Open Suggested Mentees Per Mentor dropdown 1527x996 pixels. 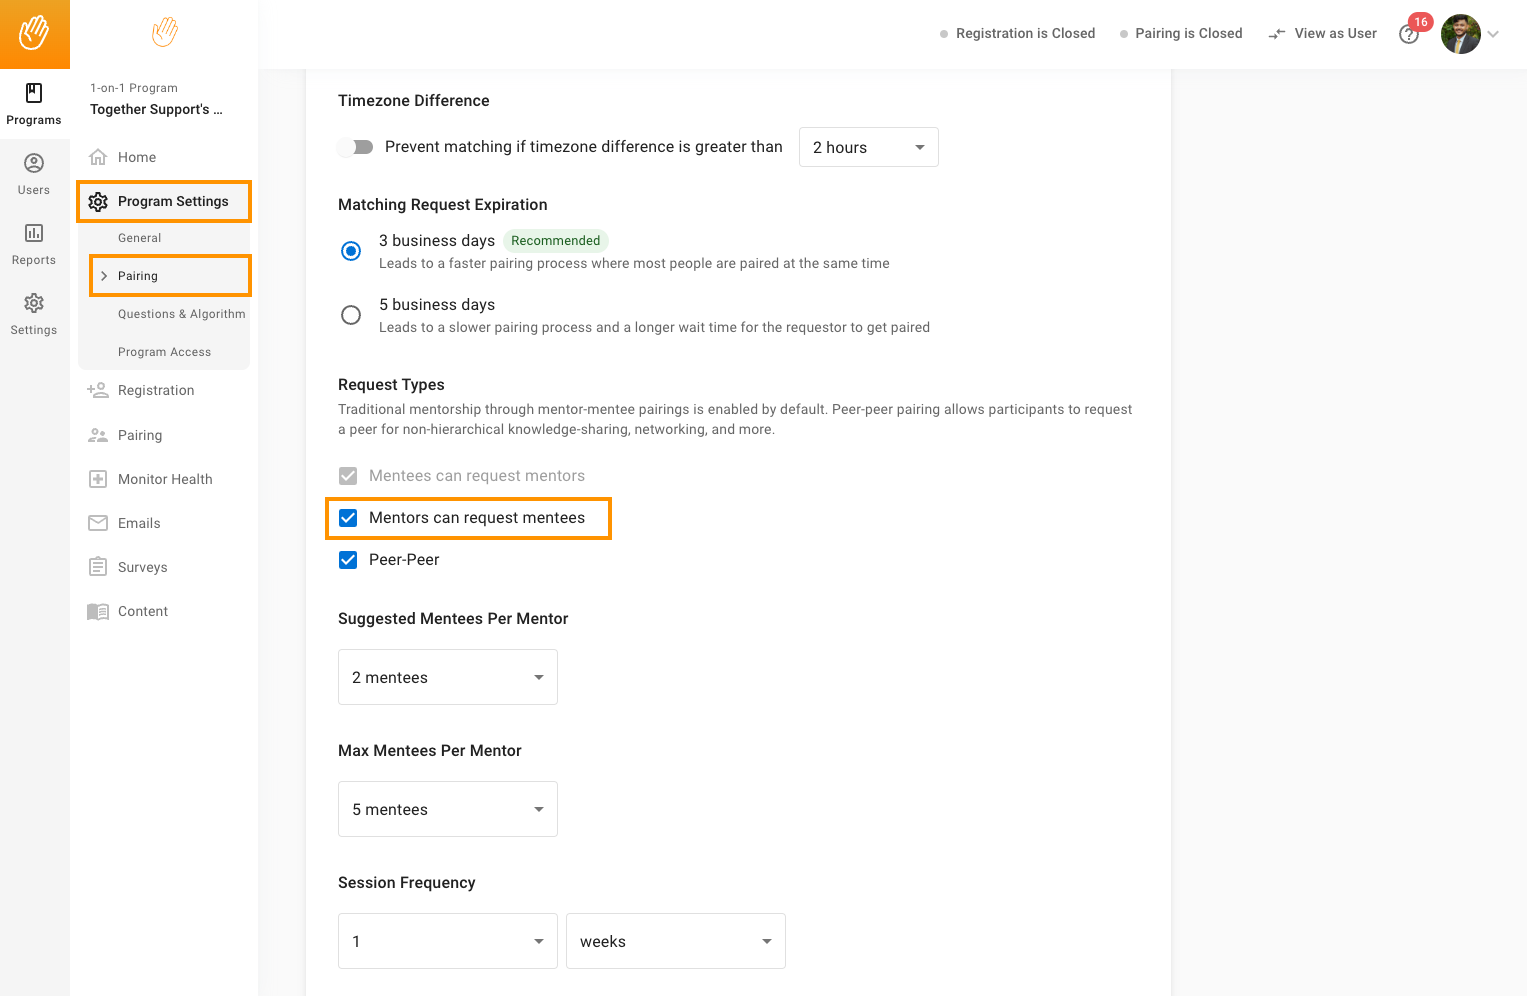pyautogui.click(x=448, y=677)
